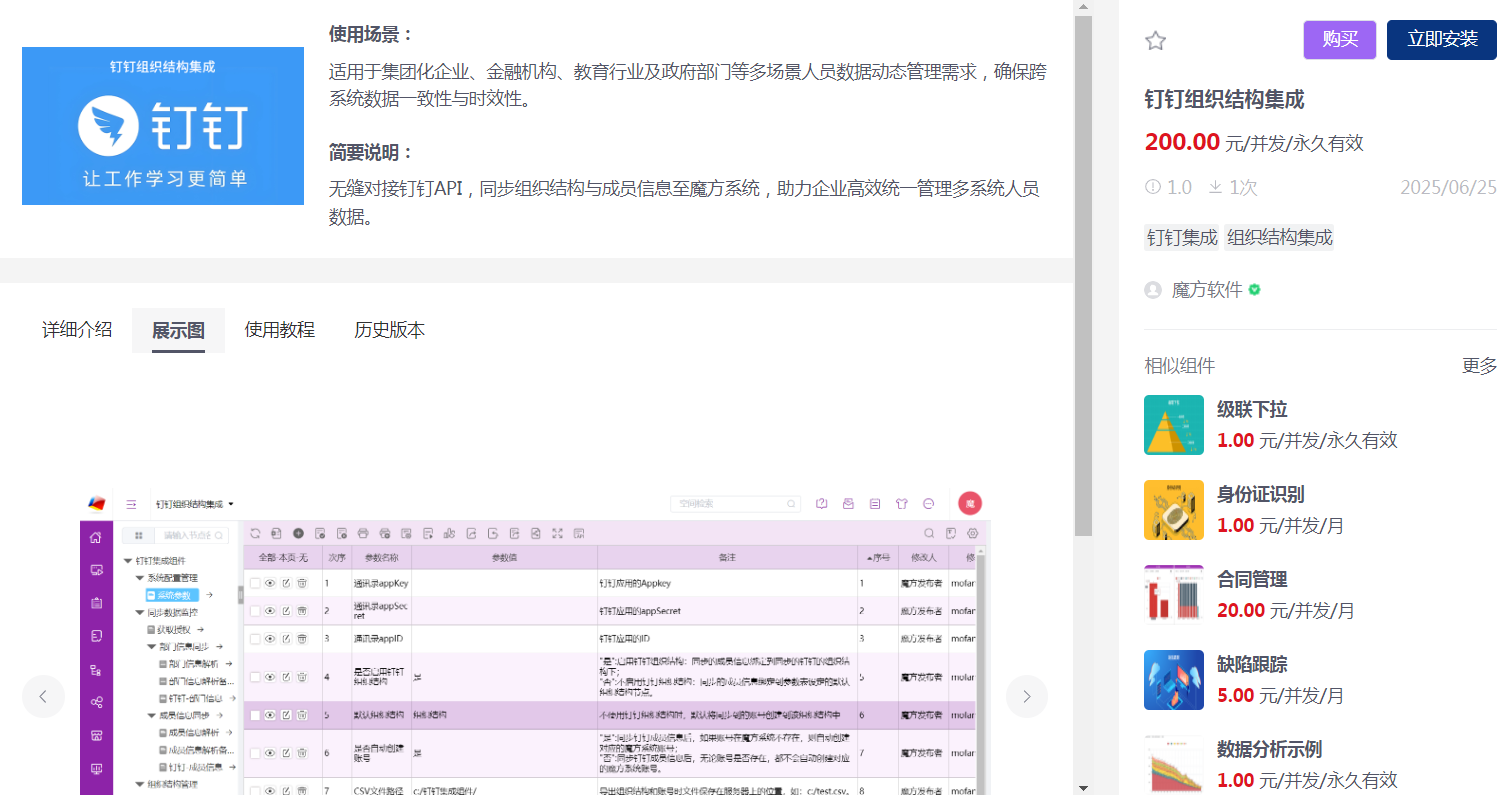View the 历史版本 tab
Image resolution: width=1511 pixels, height=795 pixels.
390,330
